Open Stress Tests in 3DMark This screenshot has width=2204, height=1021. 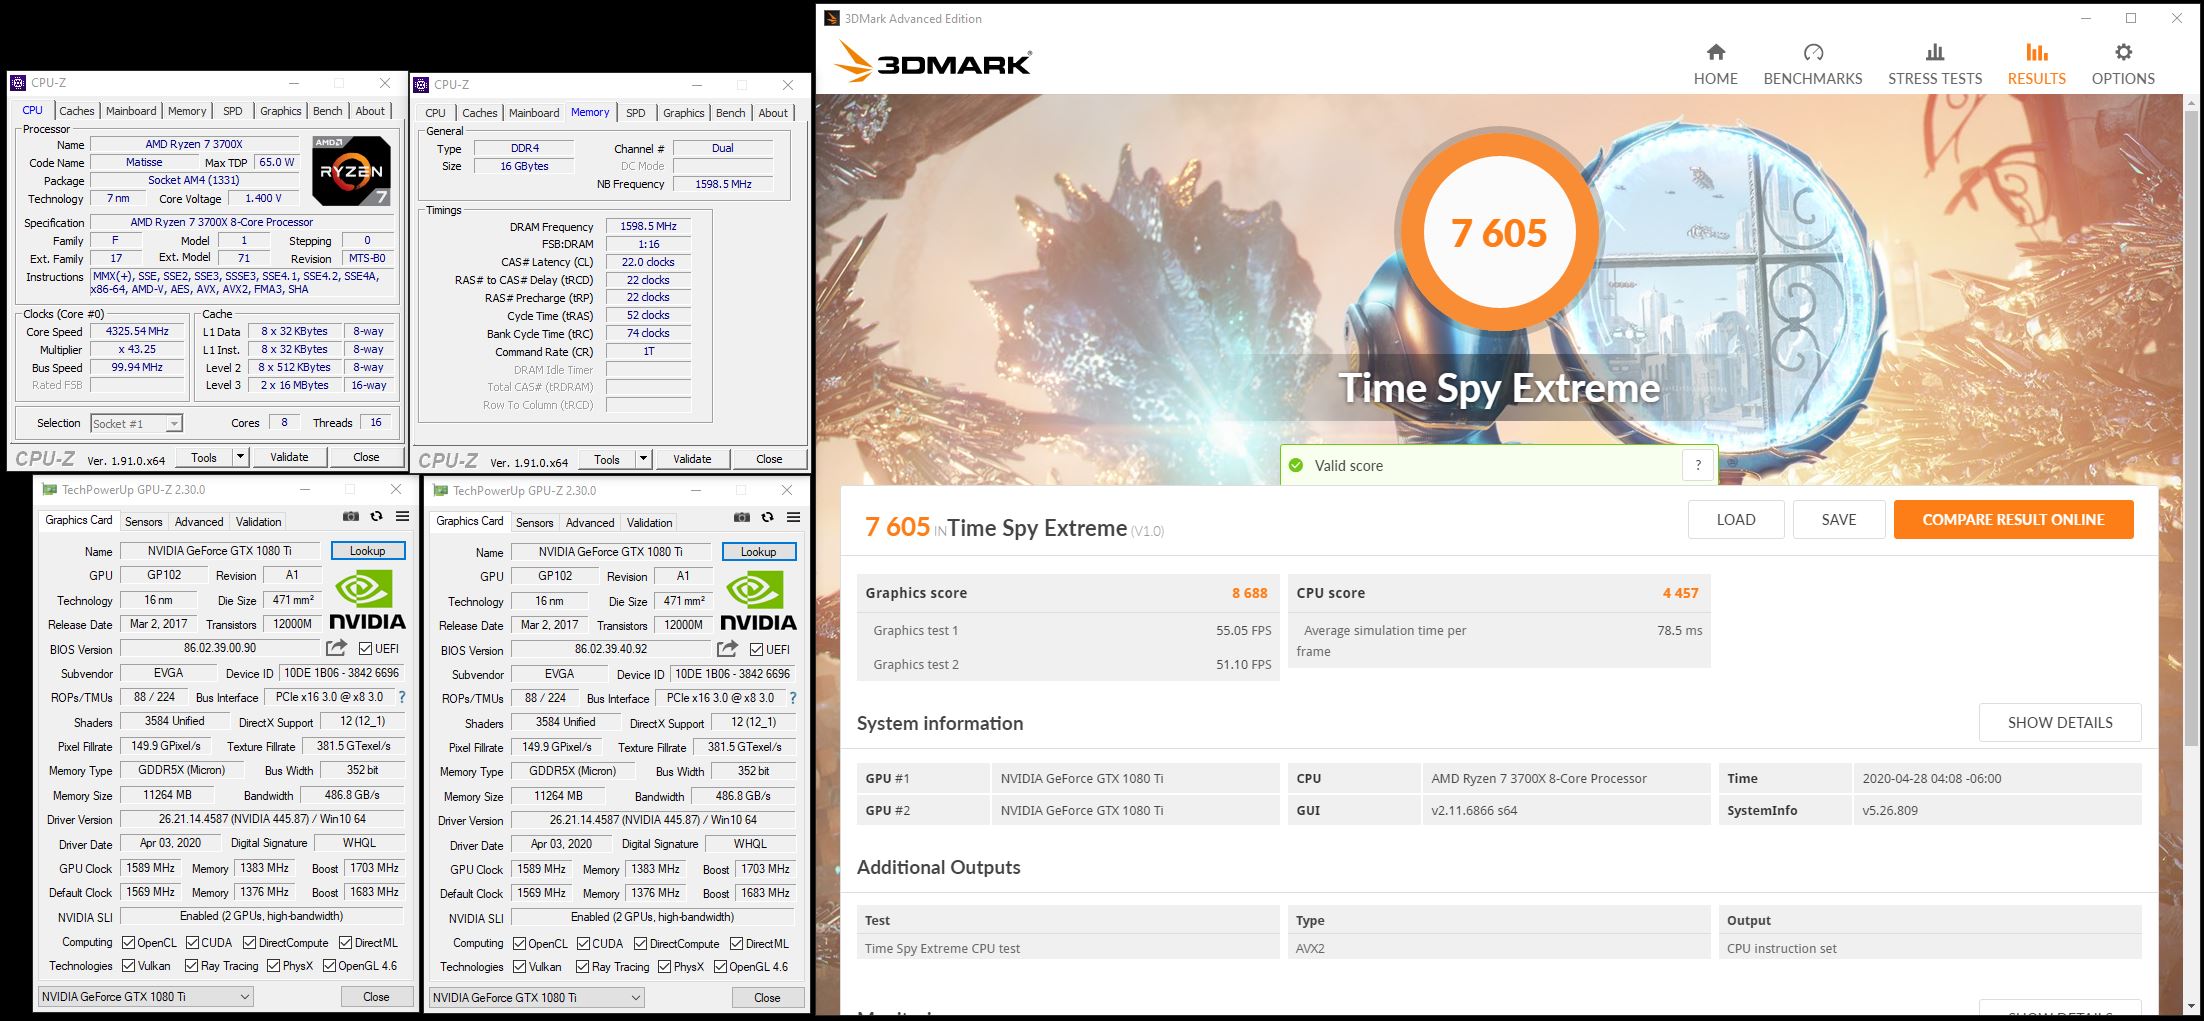tap(1934, 65)
